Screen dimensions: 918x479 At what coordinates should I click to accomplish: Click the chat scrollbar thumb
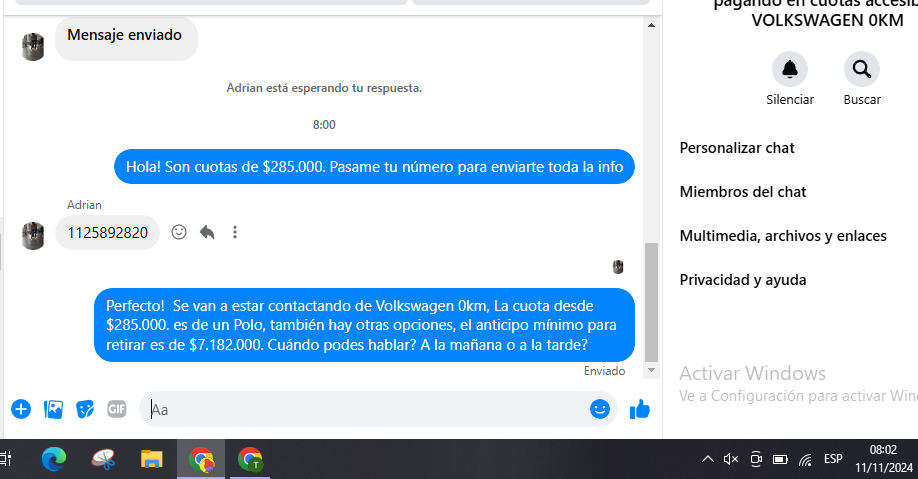click(x=651, y=303)
